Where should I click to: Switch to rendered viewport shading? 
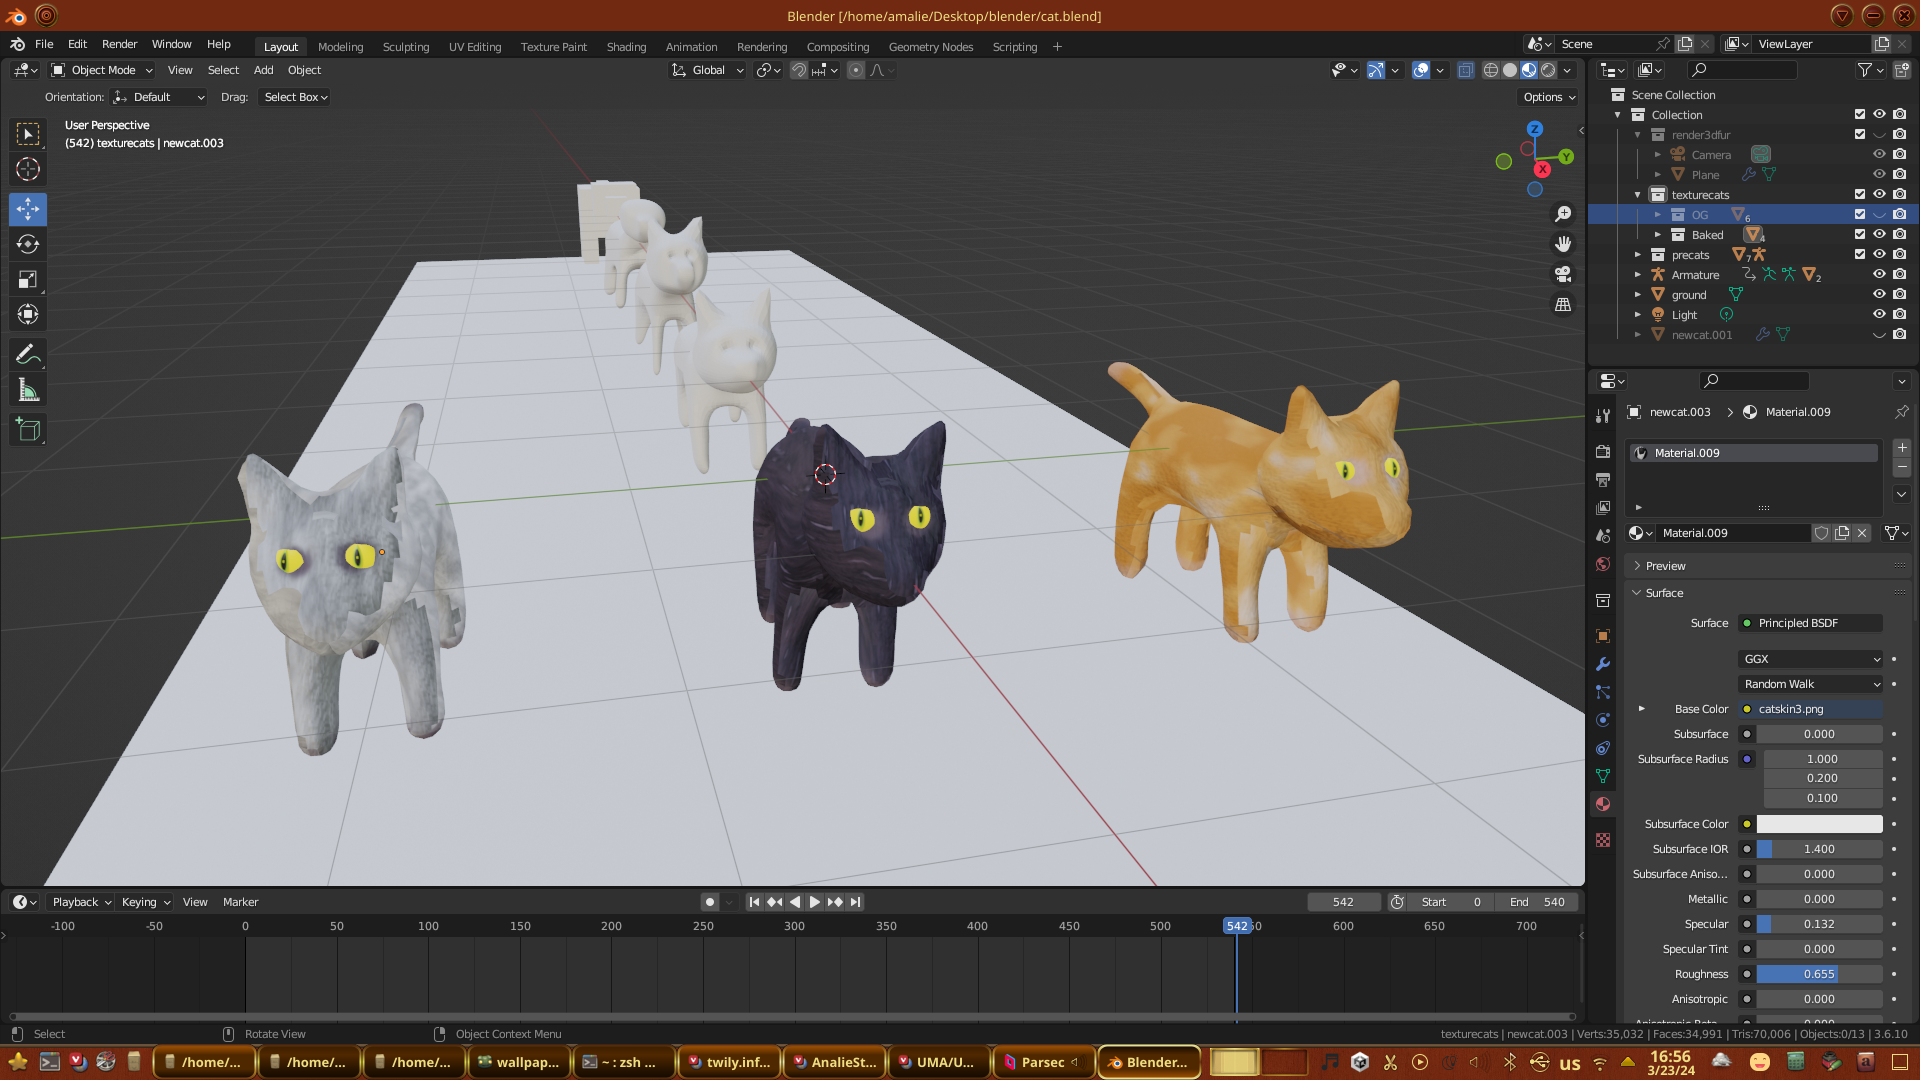[1548, 70]
